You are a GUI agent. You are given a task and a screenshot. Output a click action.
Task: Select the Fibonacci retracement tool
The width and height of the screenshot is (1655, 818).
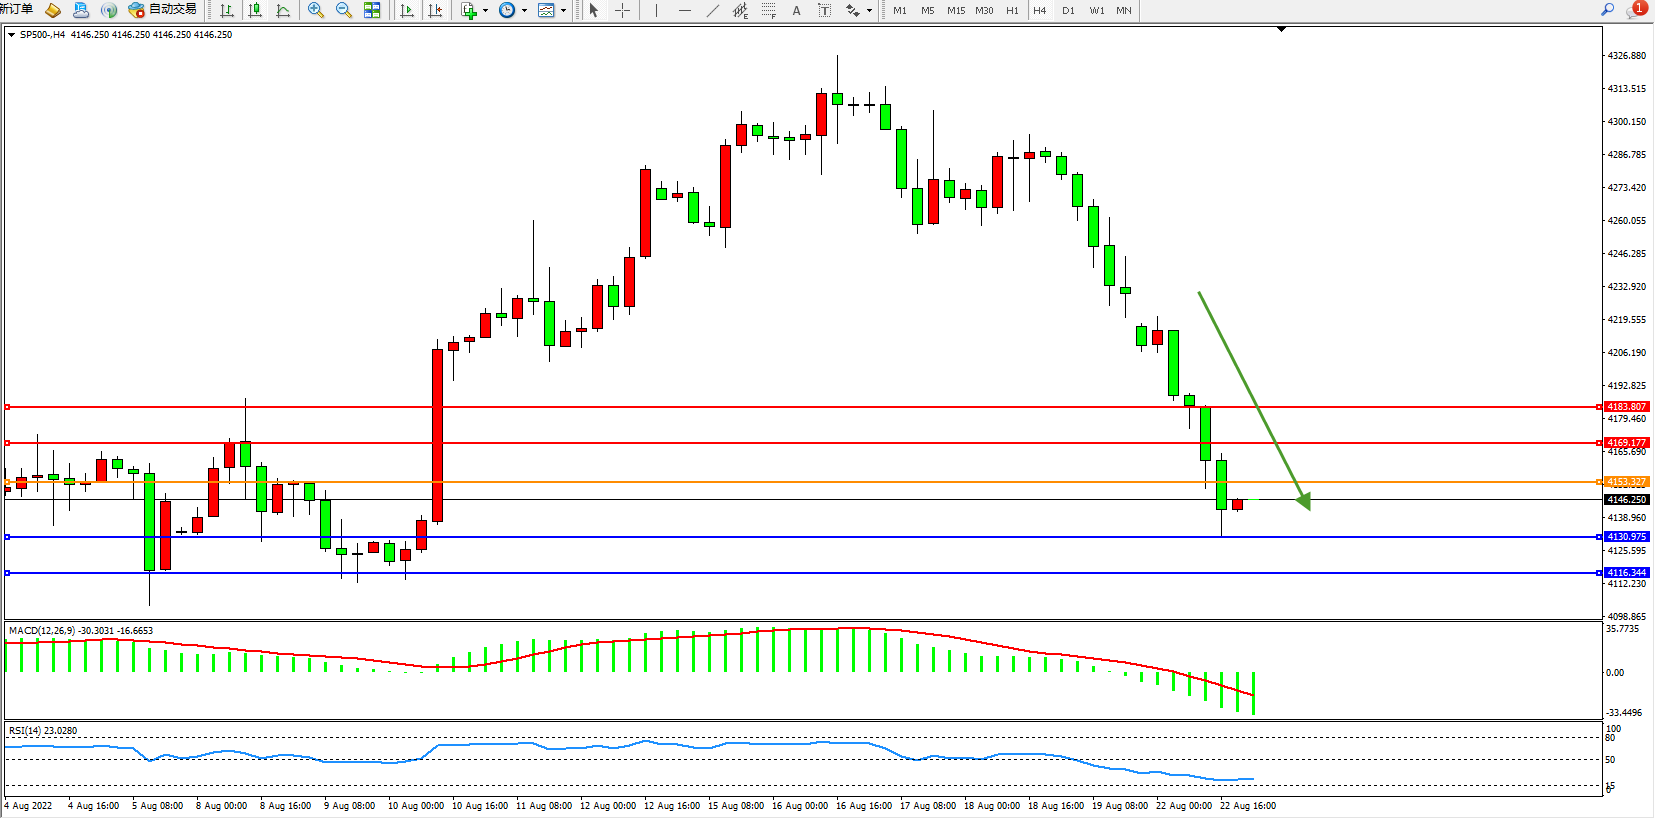pyautogui.click(x=768, y=10)
